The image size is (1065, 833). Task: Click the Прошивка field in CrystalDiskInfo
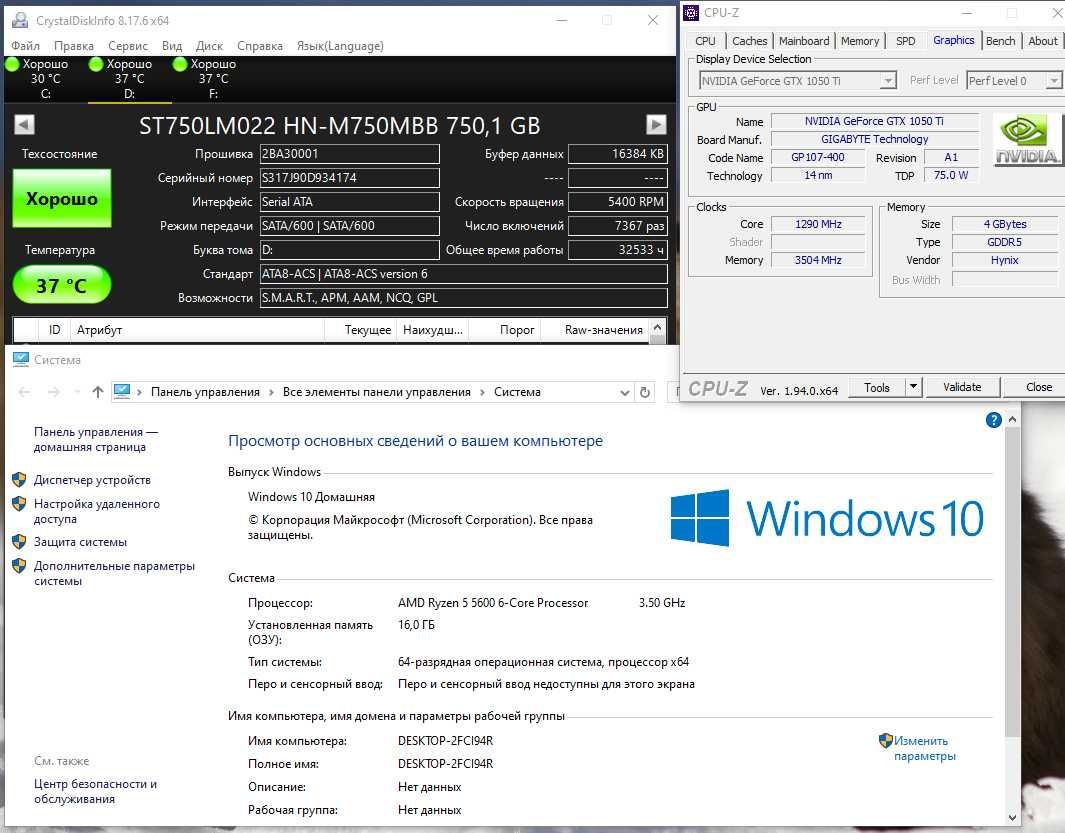(350, 154)
